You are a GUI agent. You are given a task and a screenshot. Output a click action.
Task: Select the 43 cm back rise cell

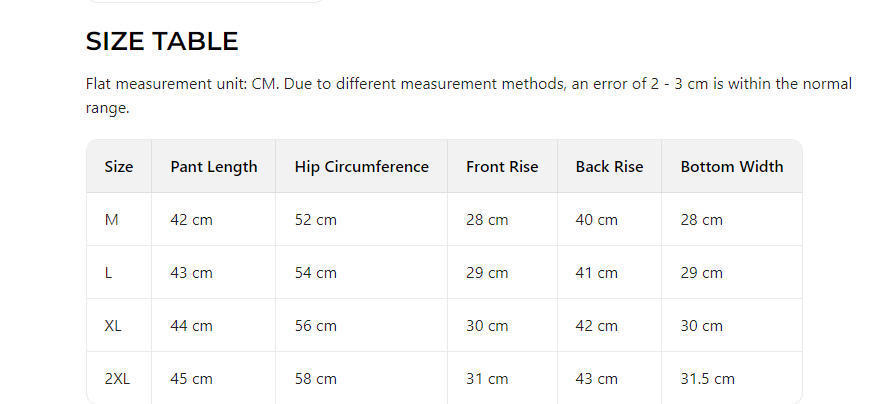click(x=597, y=379)
